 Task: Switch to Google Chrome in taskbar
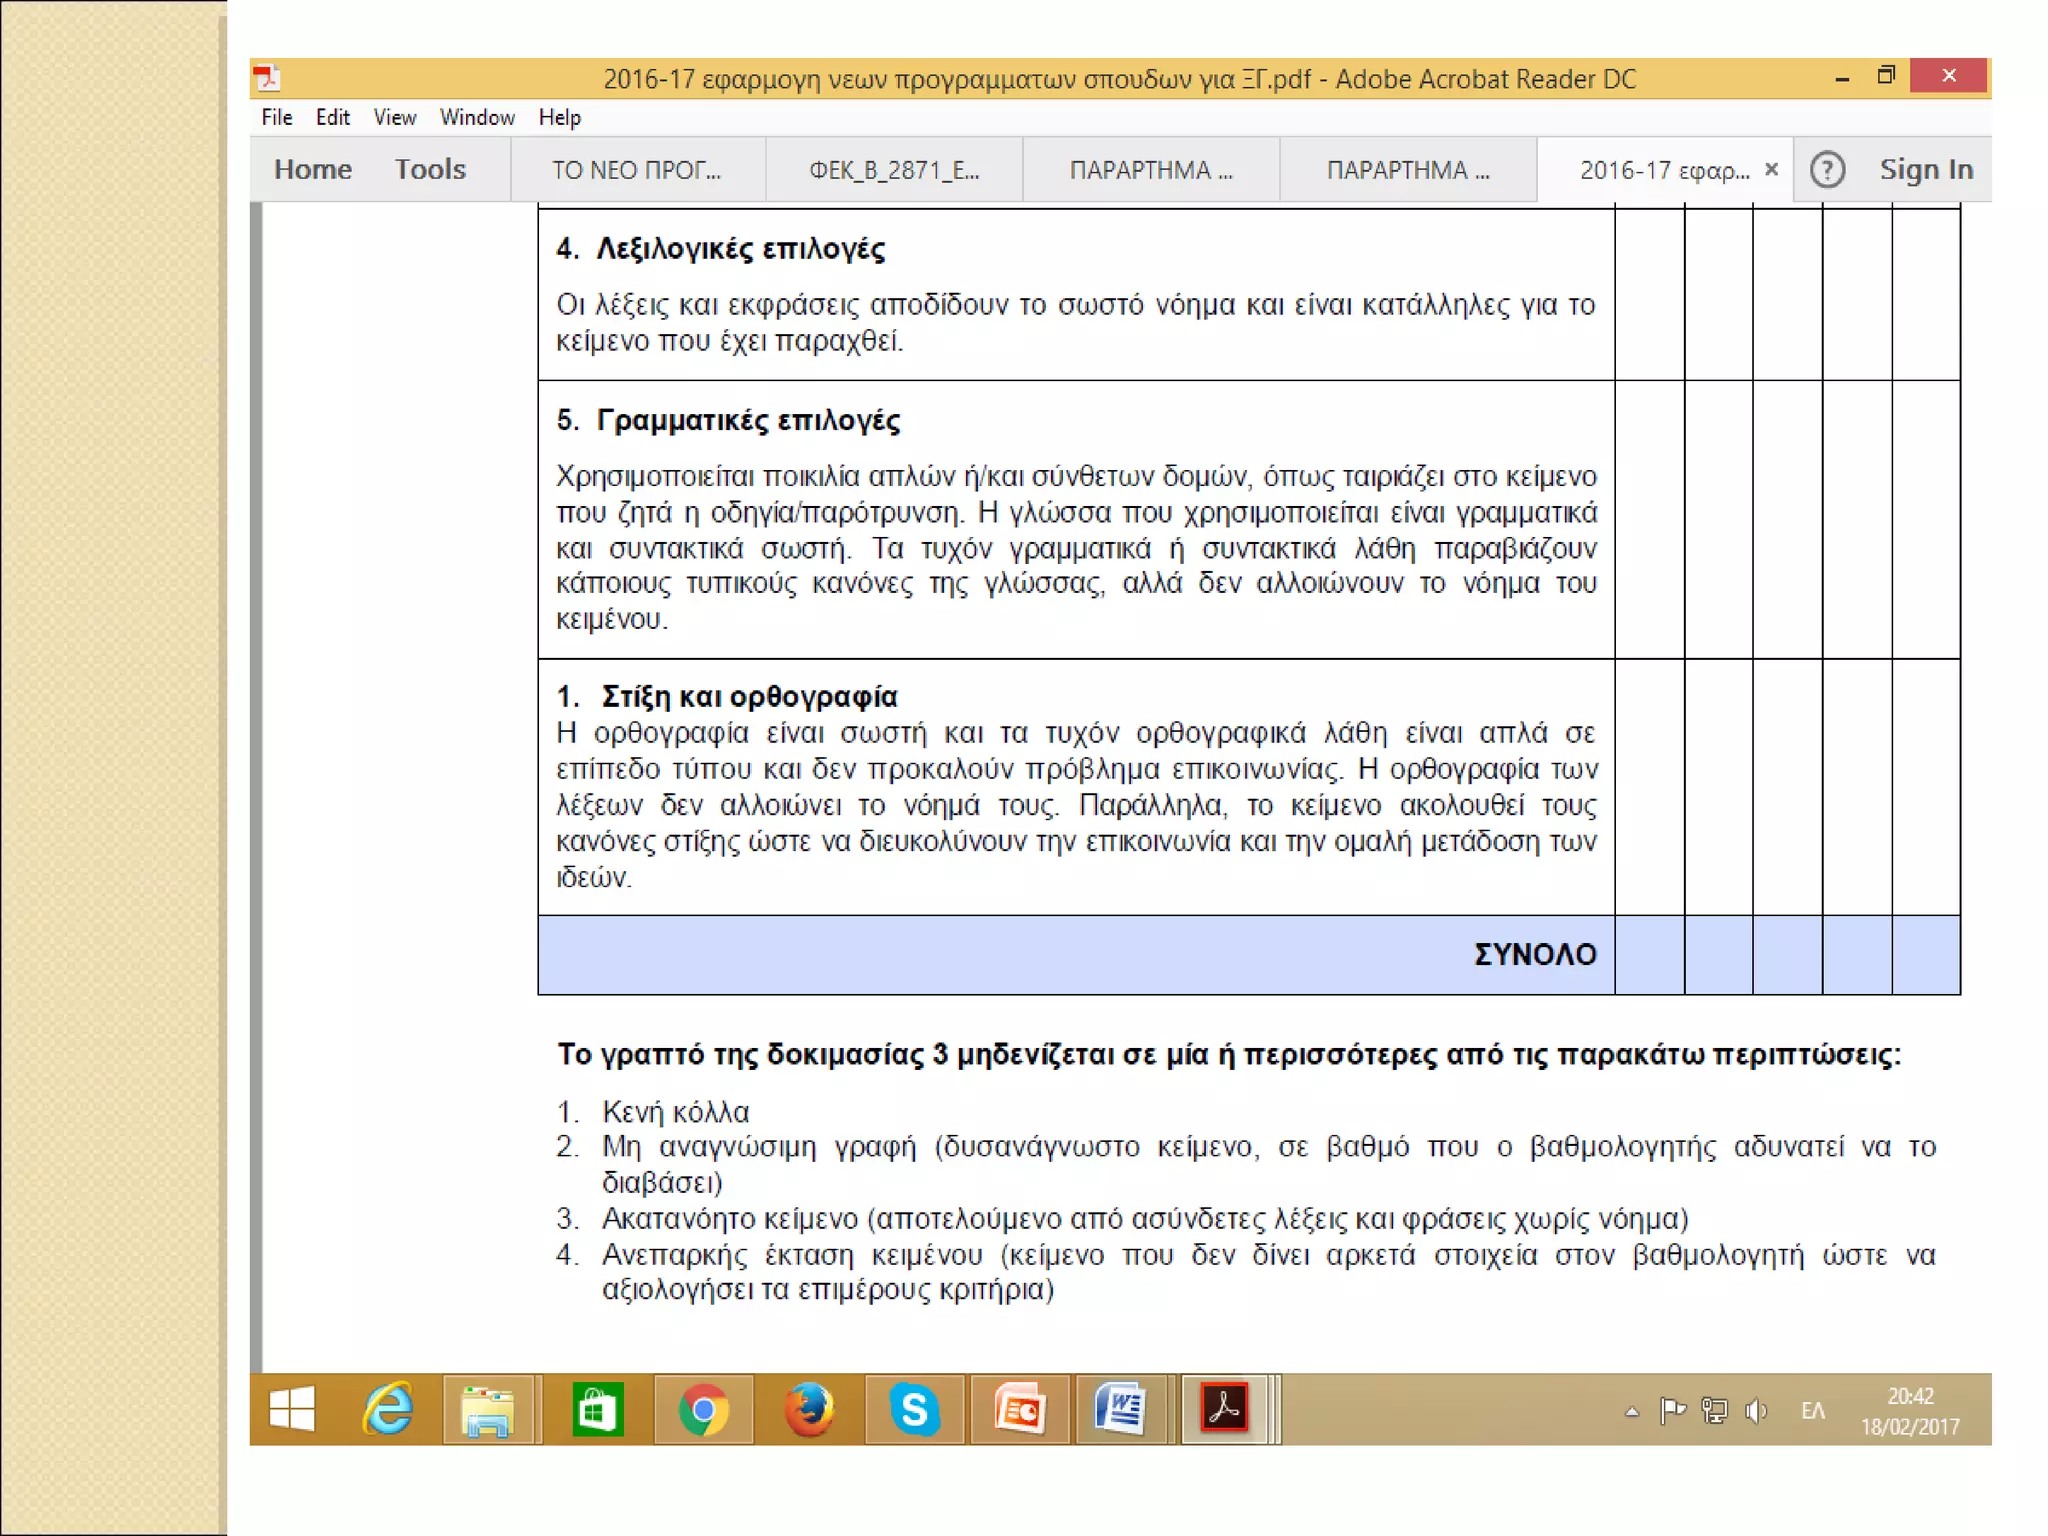[x=703, y=1410]
